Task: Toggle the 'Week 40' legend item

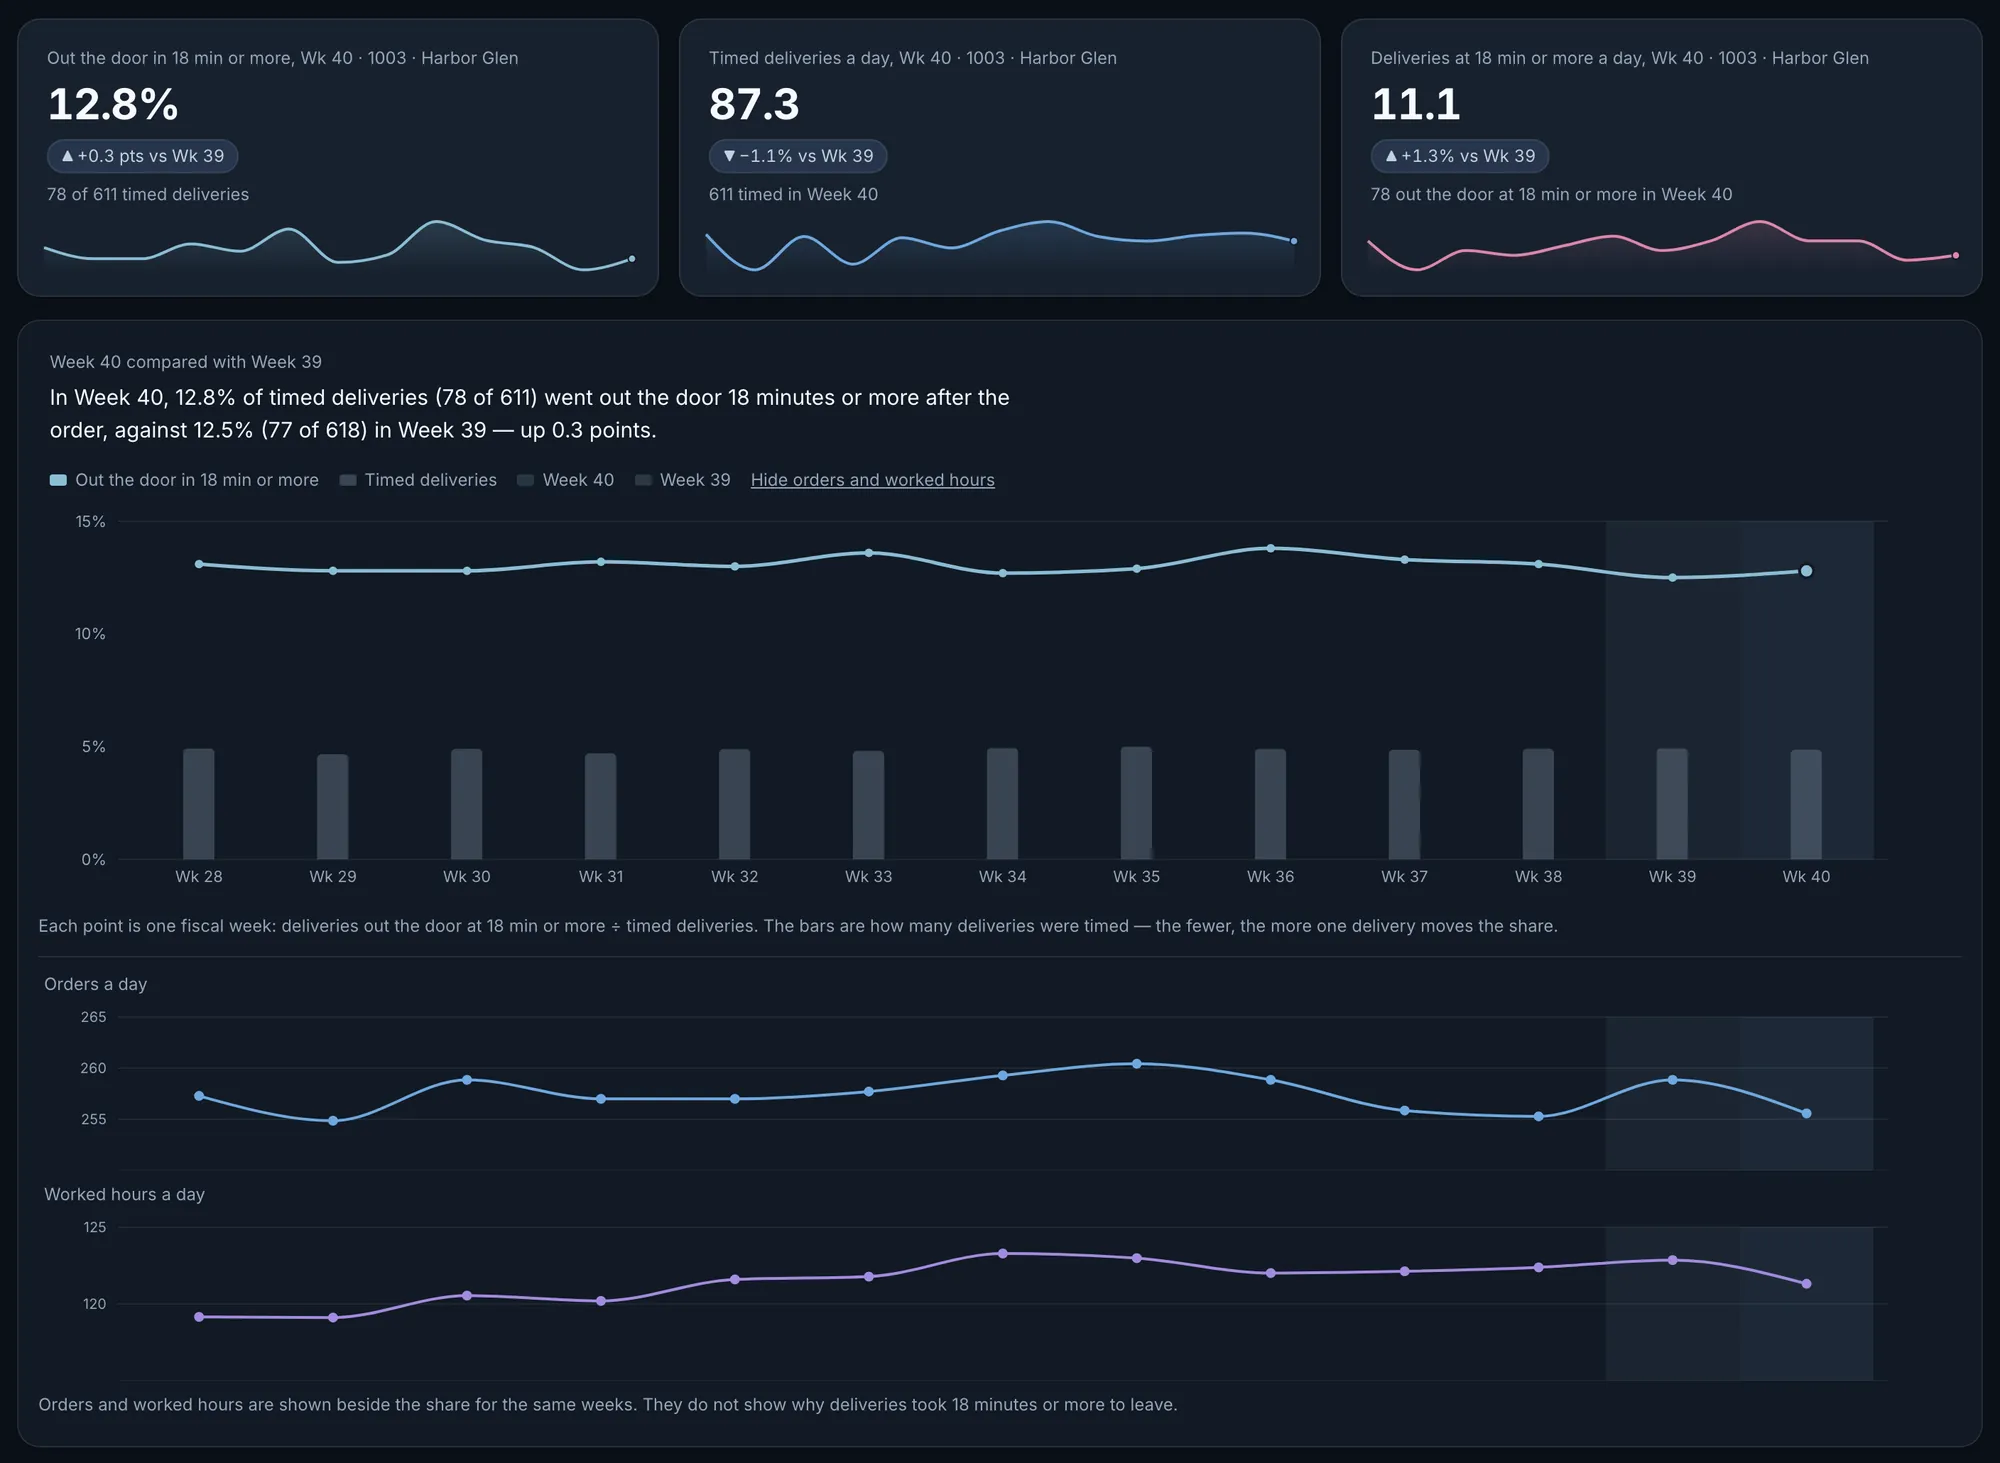Action: (566, 480)
